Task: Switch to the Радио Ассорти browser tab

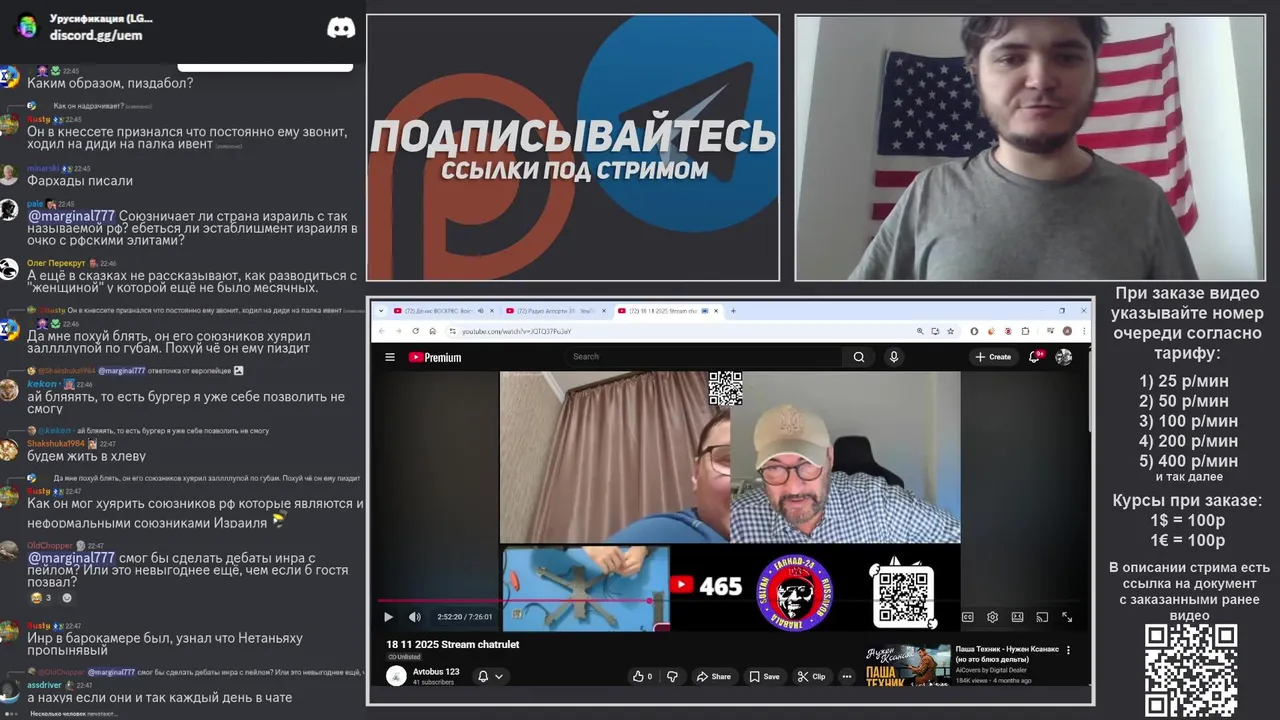Action: [556, 311]
